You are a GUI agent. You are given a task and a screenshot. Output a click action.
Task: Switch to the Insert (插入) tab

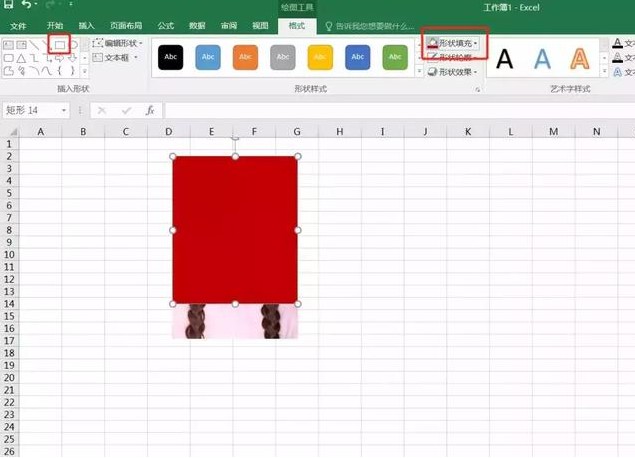(87, 25)
